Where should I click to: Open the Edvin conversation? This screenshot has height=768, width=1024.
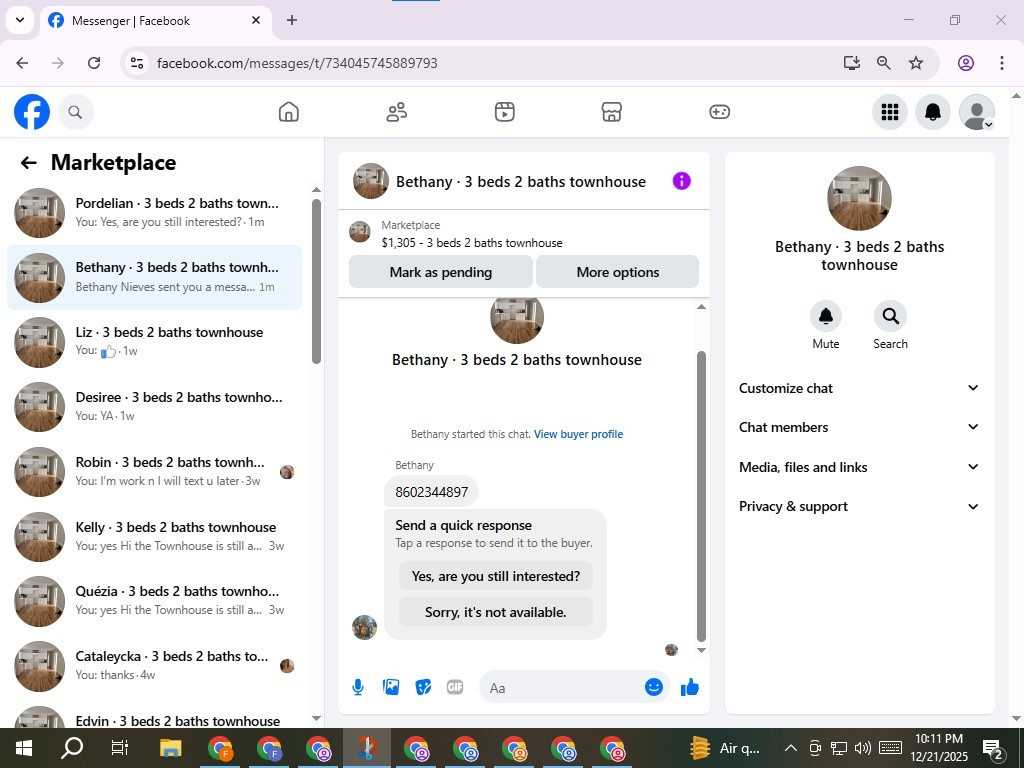[x=154, y=716]
